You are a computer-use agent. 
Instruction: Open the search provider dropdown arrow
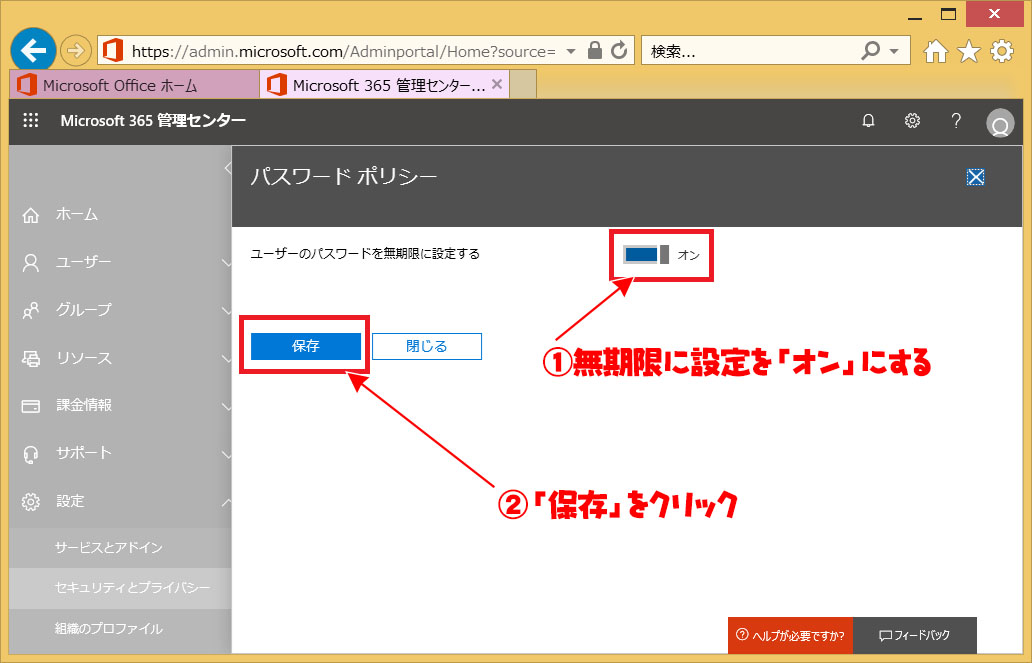(894, 51)
